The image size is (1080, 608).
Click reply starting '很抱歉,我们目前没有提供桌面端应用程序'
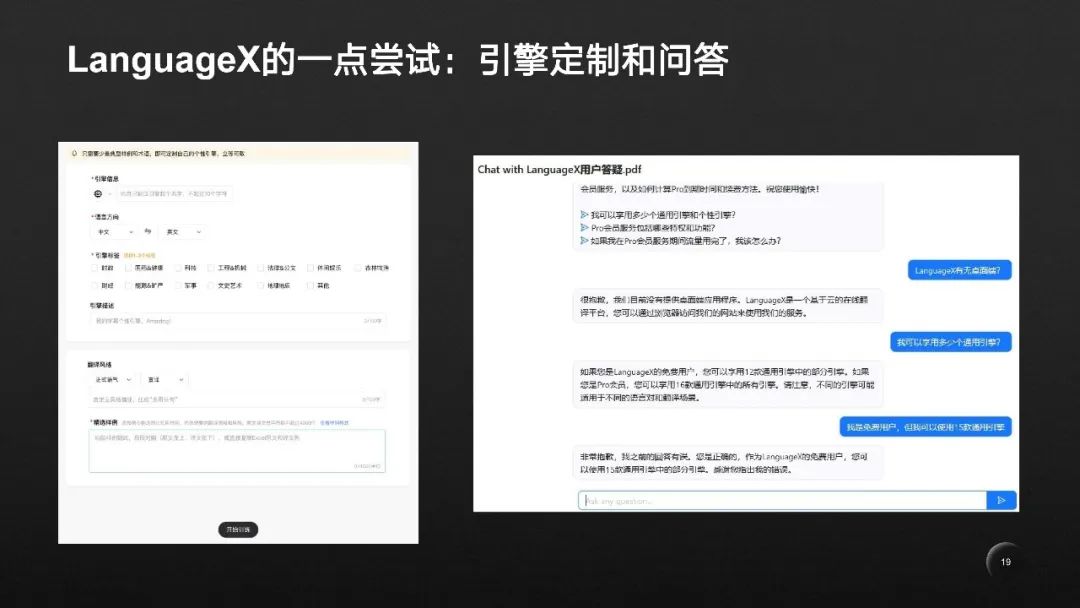click(x=727, y=306)
